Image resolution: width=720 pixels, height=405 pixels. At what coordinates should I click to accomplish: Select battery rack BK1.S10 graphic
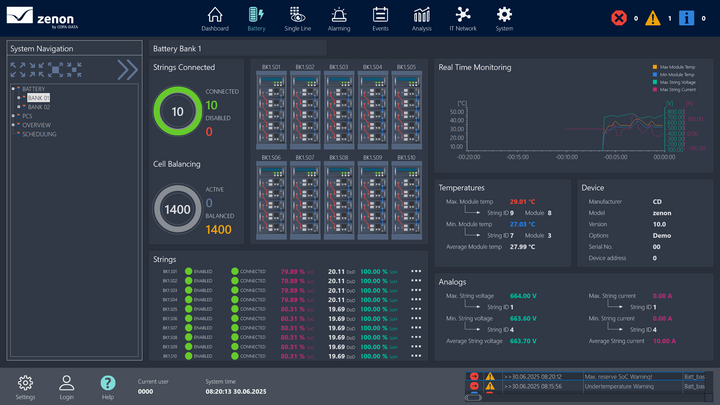[x=406, y=201]
